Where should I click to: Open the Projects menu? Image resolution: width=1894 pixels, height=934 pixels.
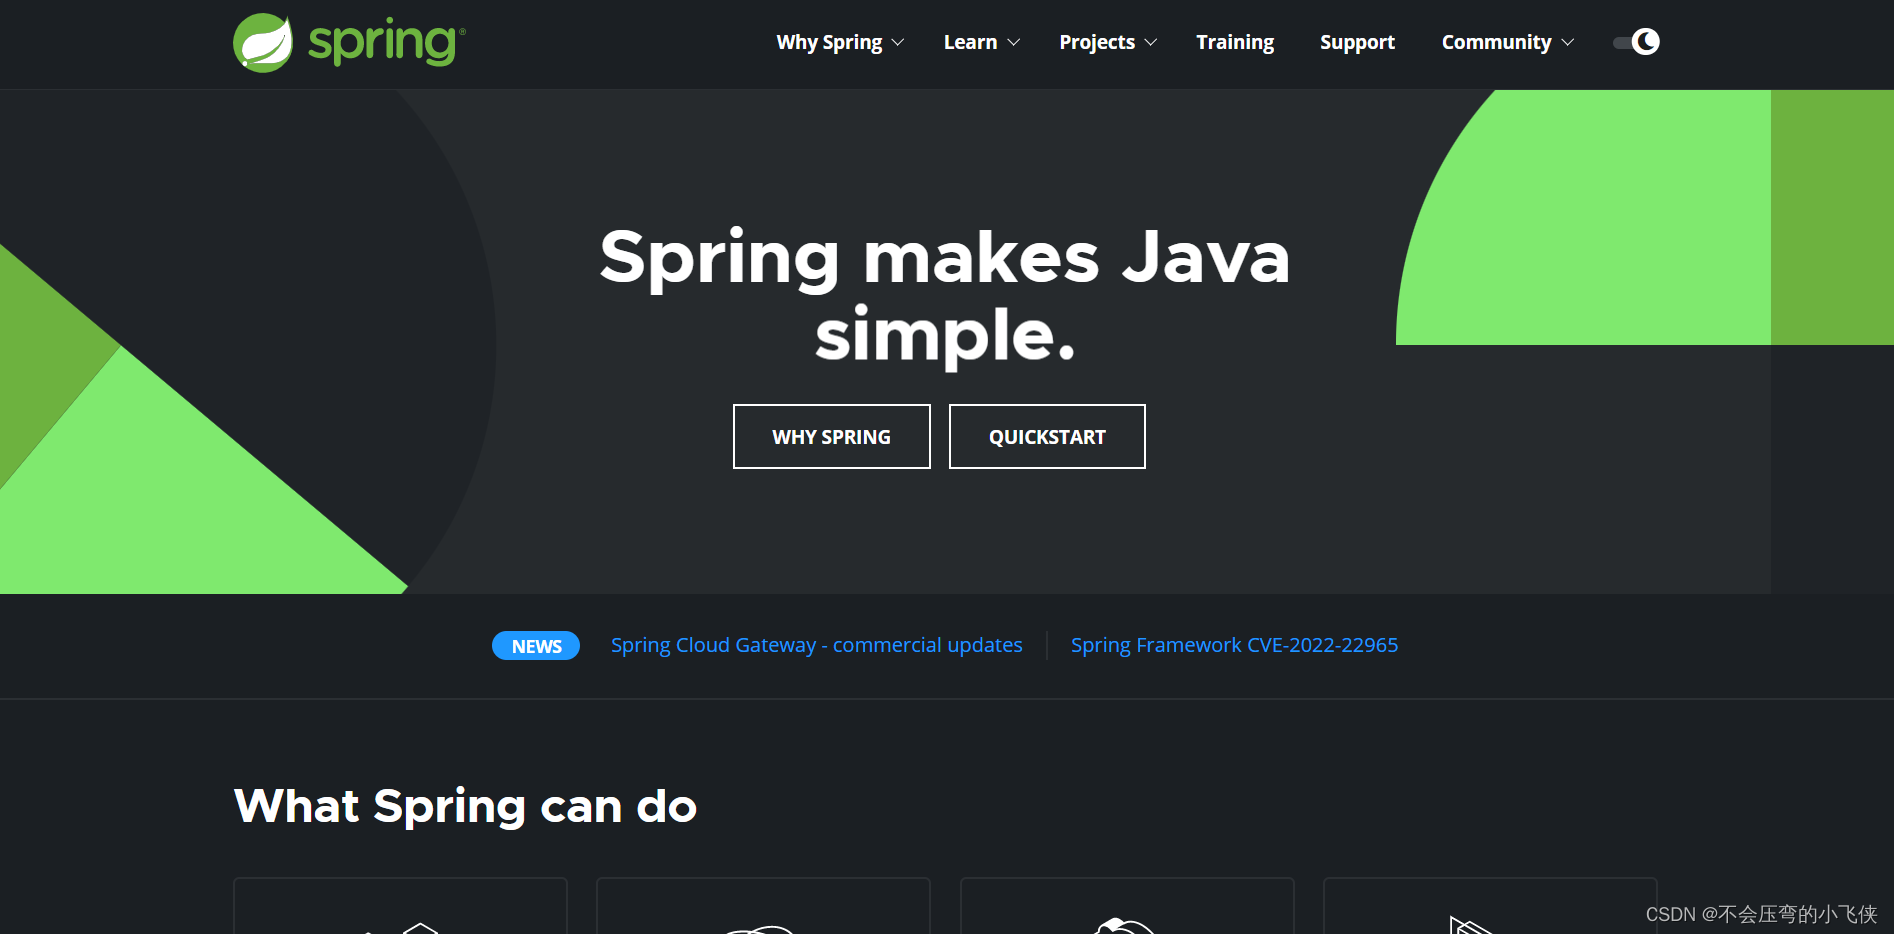tap(1097, 42)
